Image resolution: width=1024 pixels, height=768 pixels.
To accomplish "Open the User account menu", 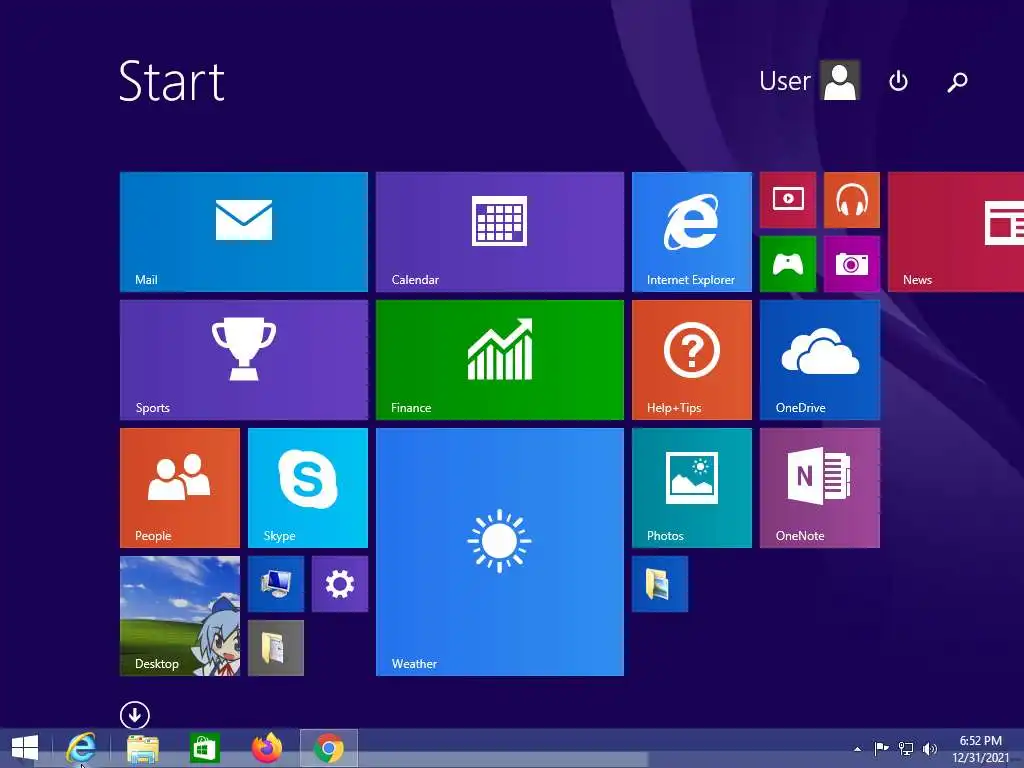I will [809, 80].
